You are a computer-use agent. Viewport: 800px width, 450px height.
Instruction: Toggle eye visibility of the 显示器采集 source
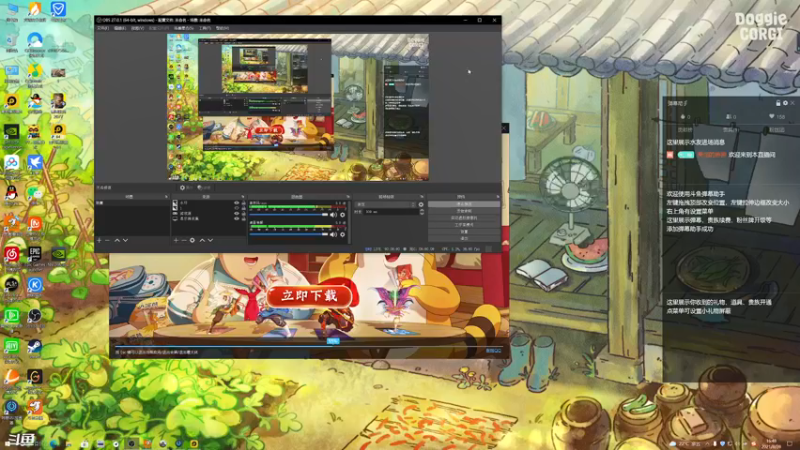click(x=236, y=218)
